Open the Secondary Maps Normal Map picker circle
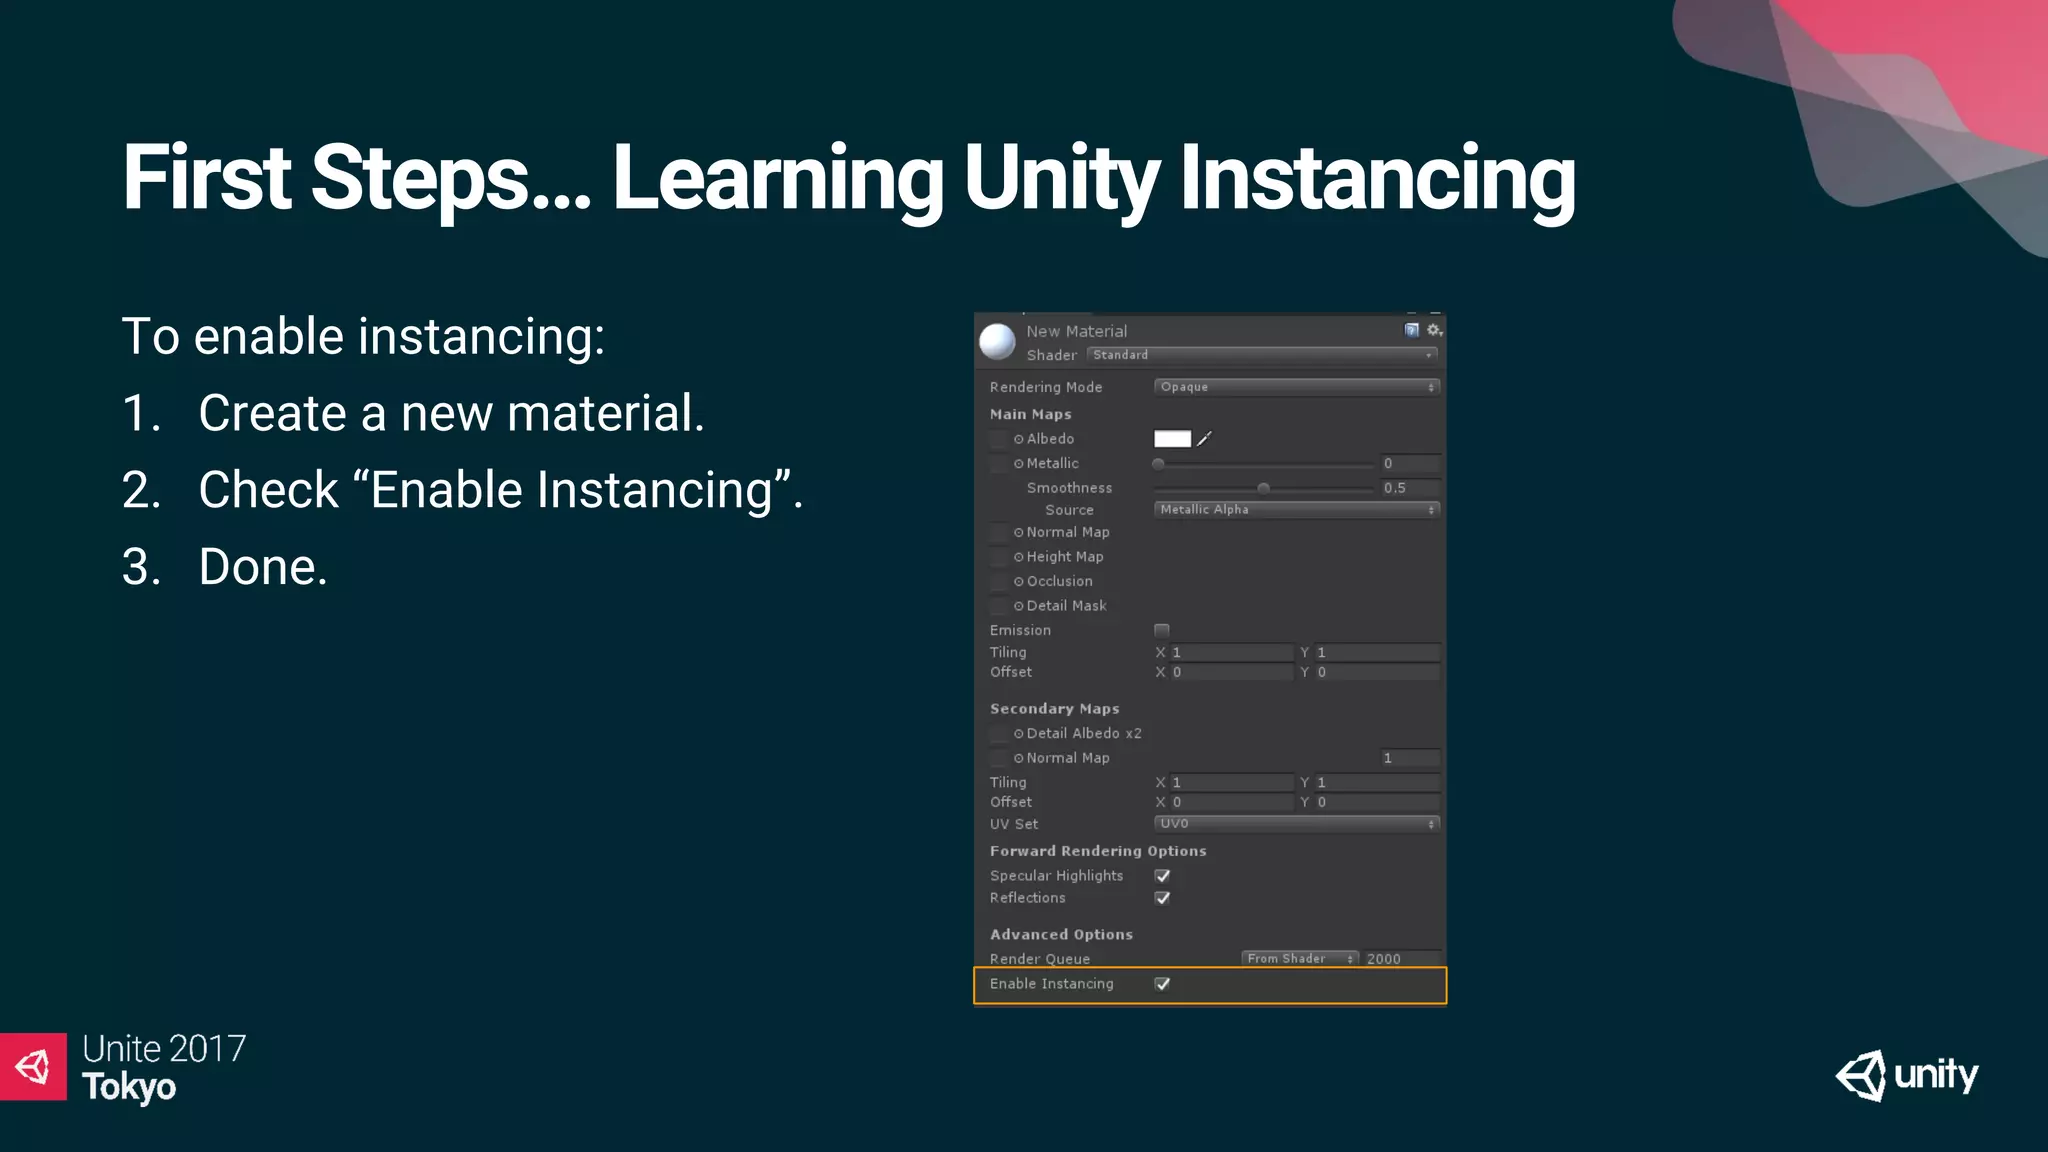Screen dimensions: 2048x1152 click(x=1019, y=759)
